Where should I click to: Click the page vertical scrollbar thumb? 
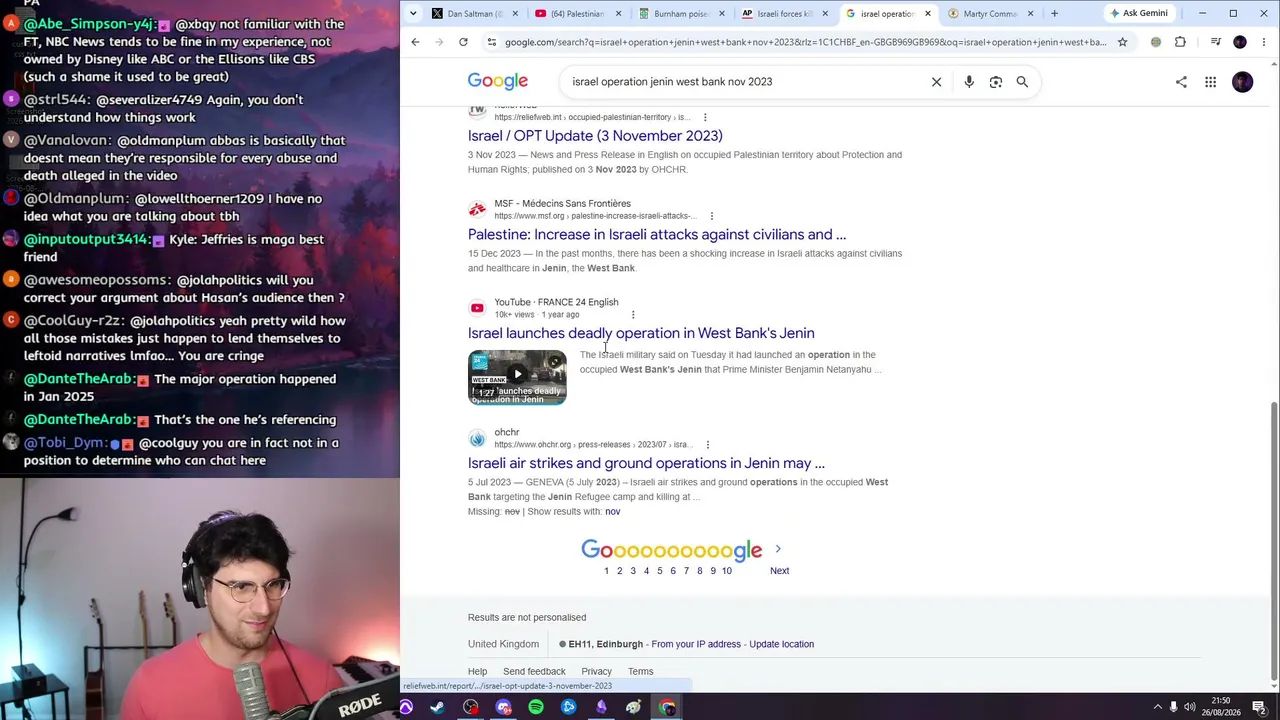pos(1274,543)
